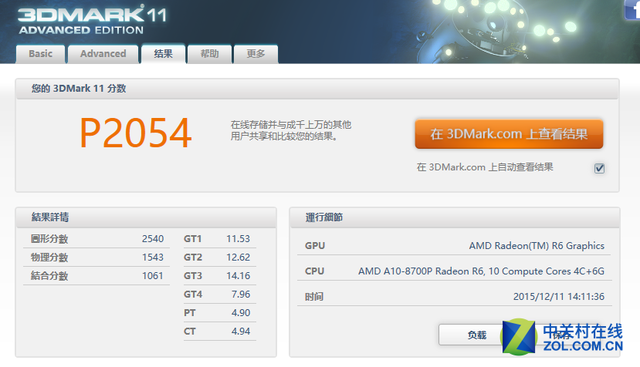Click the GT4 value 7.96
The width and height of the screenshot is (640, 367).
(x=241, y=294)
